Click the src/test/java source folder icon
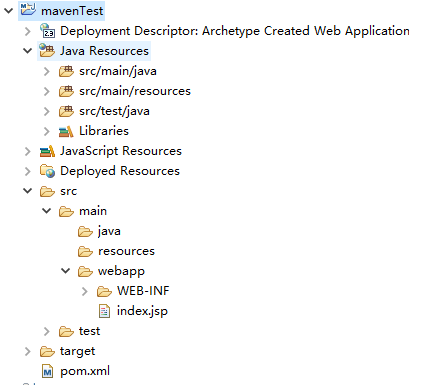The image size is (432, 385). pyautogui.click(x=66, y=111)
